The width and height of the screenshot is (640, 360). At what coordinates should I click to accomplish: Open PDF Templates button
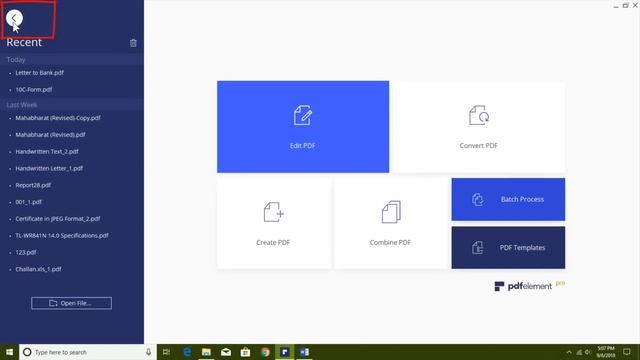coord(508,247)
